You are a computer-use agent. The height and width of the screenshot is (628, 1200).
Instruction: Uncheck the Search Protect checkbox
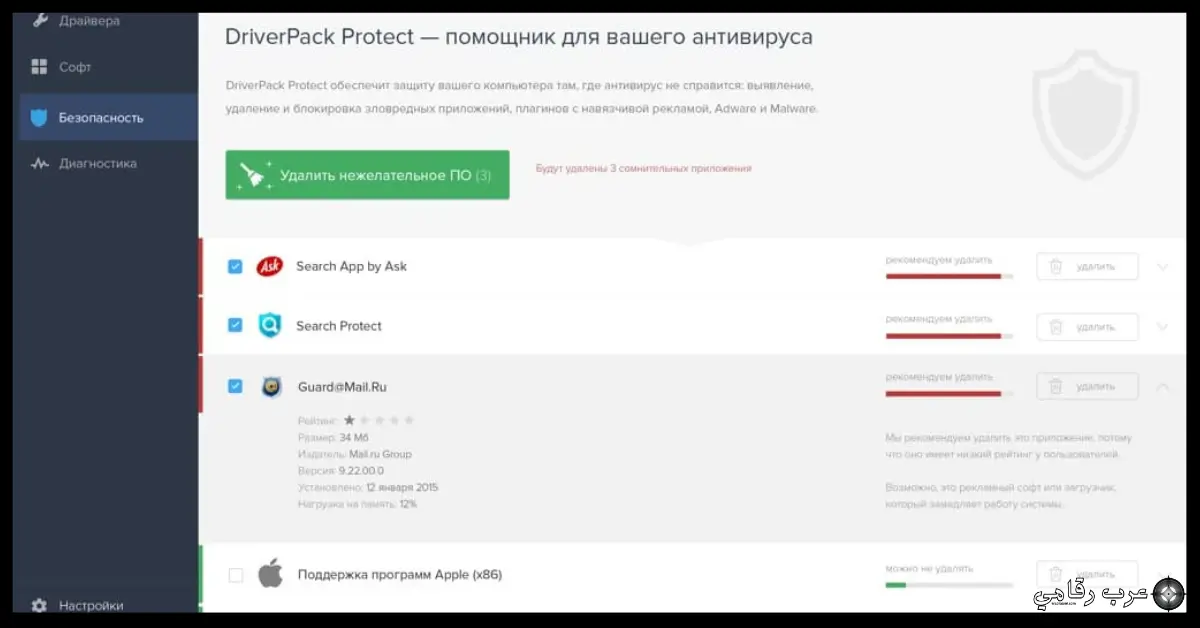pyautogui.click(x=235, y=325)
